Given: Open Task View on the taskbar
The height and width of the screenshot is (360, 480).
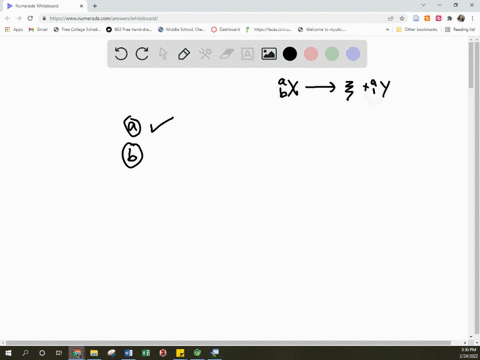Looking at the screenshot, I should pyautogui.click(x=59, y=353).
